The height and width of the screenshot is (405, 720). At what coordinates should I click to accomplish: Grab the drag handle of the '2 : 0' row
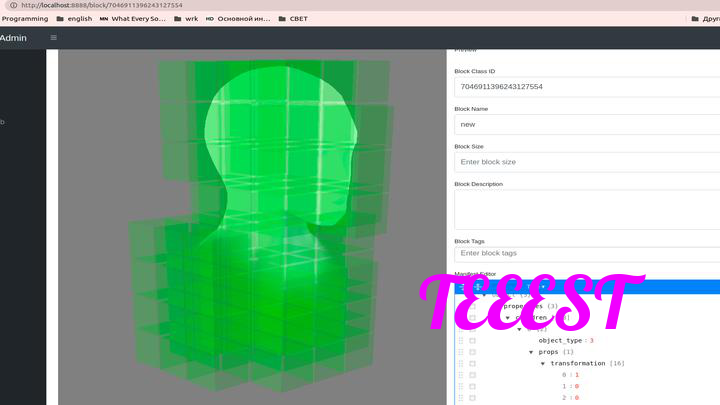tap(461, 398)
